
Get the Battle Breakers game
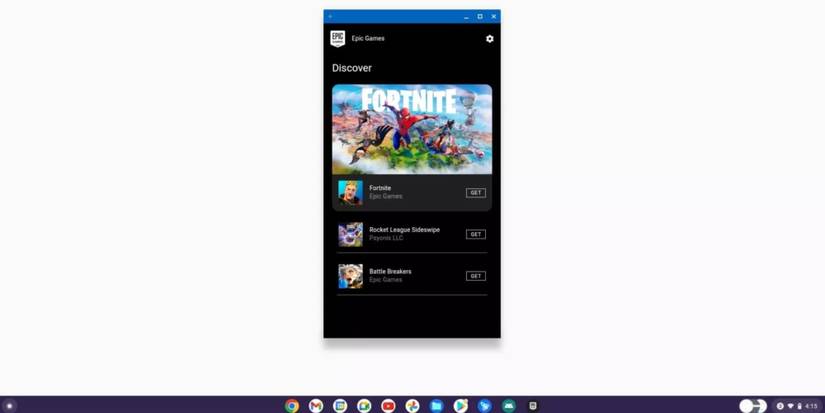(x=476, y=276)
